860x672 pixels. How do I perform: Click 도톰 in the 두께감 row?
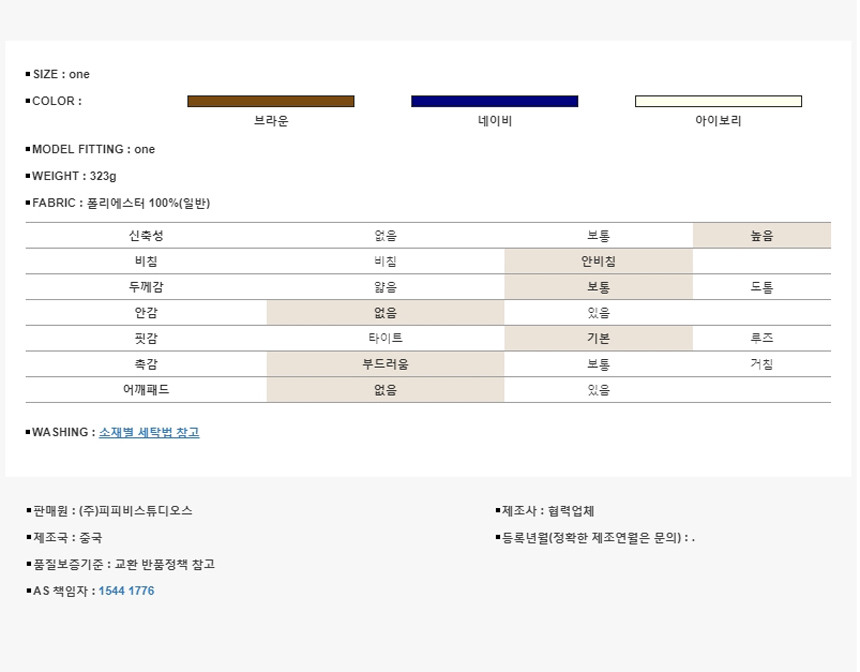761,288
